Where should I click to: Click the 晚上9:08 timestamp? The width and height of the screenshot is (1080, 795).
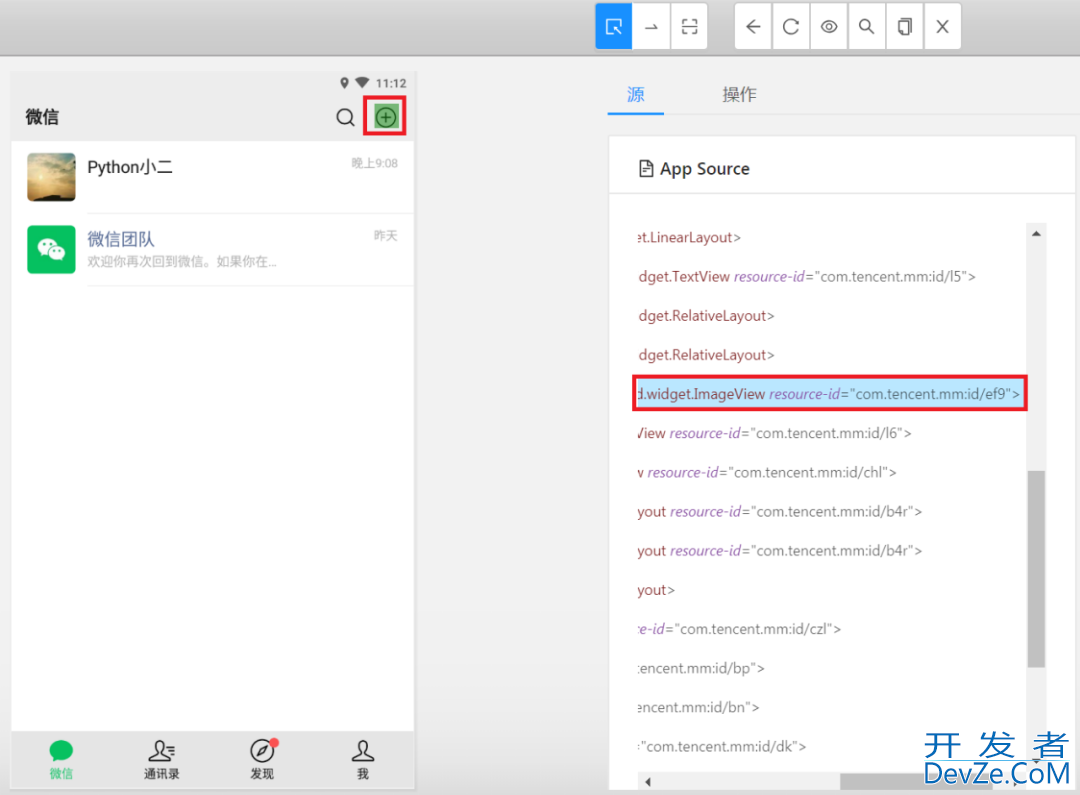(x=375, y=163)
